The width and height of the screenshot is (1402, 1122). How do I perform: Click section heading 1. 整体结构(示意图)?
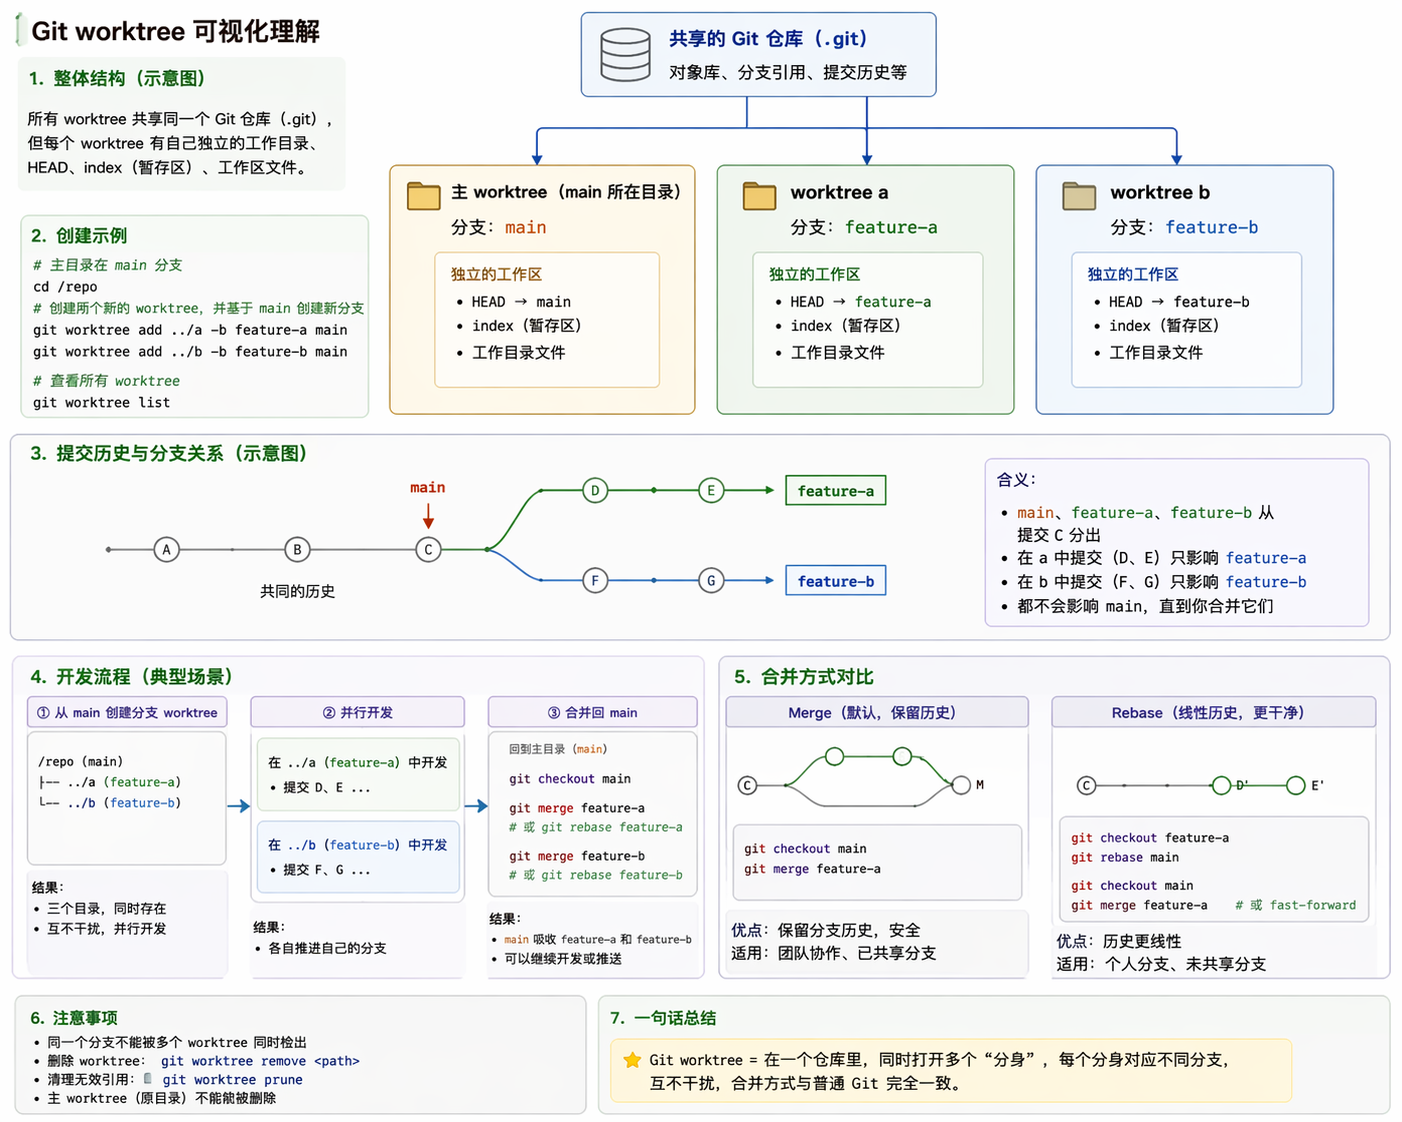point(117,78)
